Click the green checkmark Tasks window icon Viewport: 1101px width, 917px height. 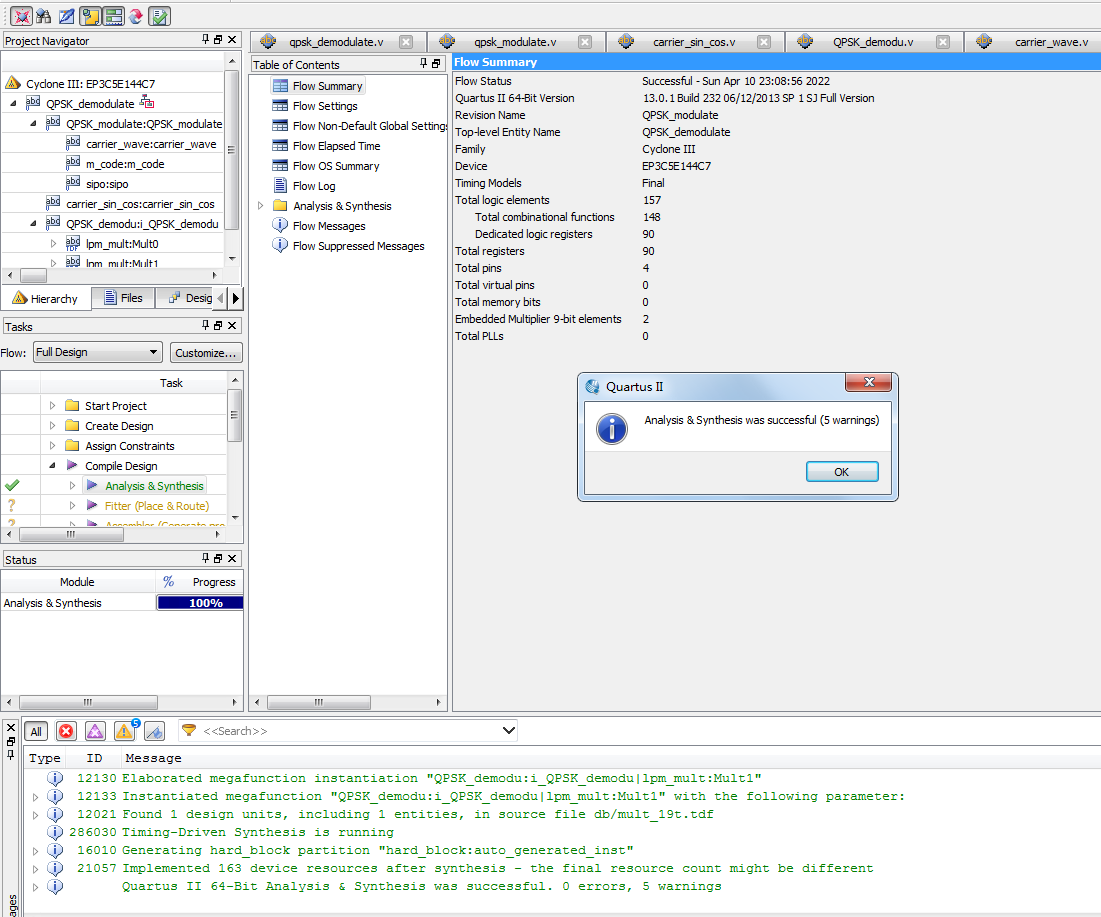click(159, 16)
